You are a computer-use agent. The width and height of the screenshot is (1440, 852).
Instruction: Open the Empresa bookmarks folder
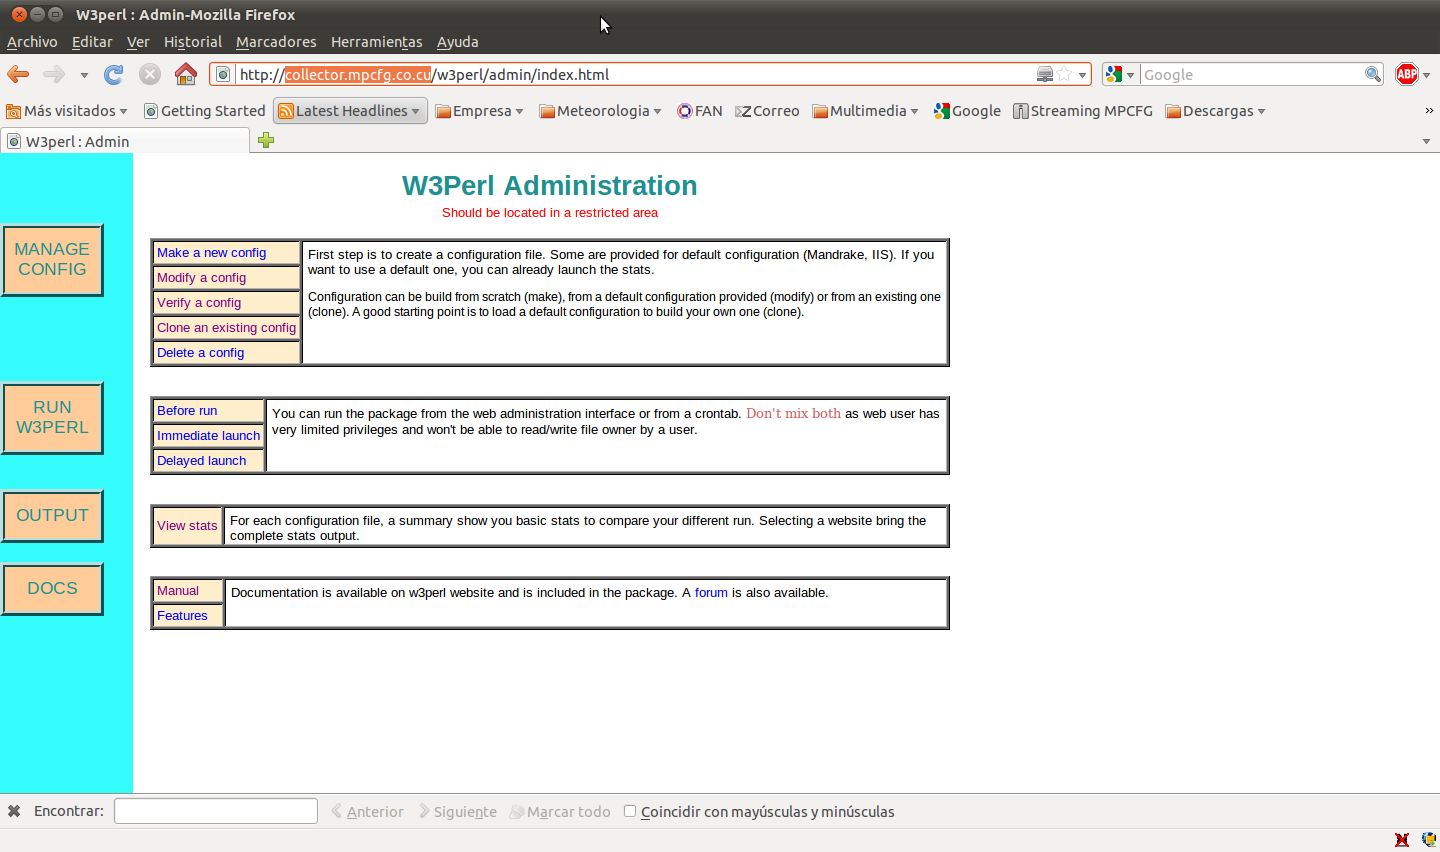(x=480, y=111)
